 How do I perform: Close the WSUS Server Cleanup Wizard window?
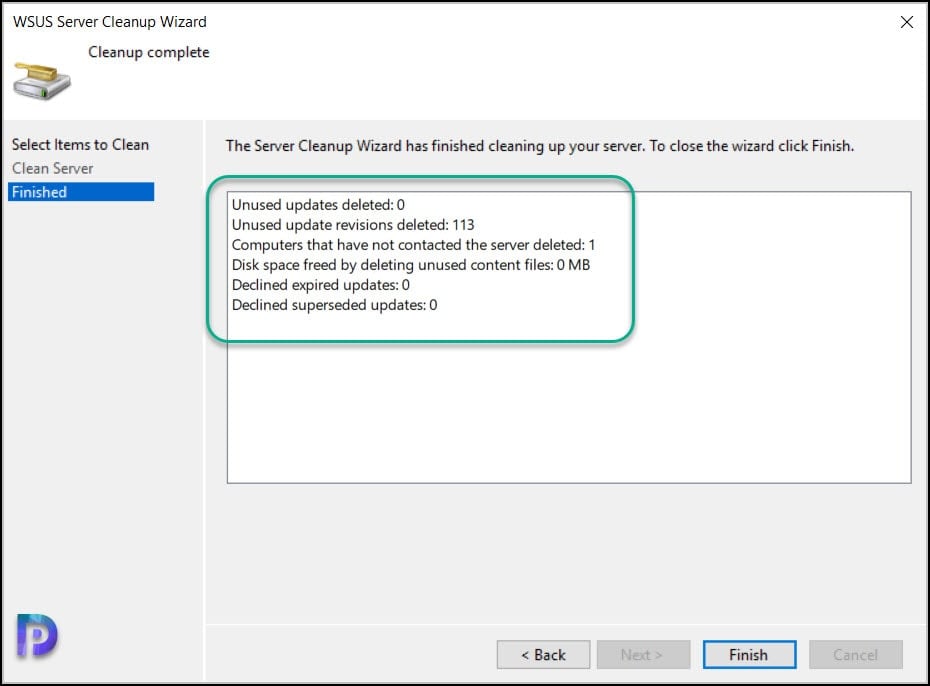pyautogui.click(x=906, y=22)
